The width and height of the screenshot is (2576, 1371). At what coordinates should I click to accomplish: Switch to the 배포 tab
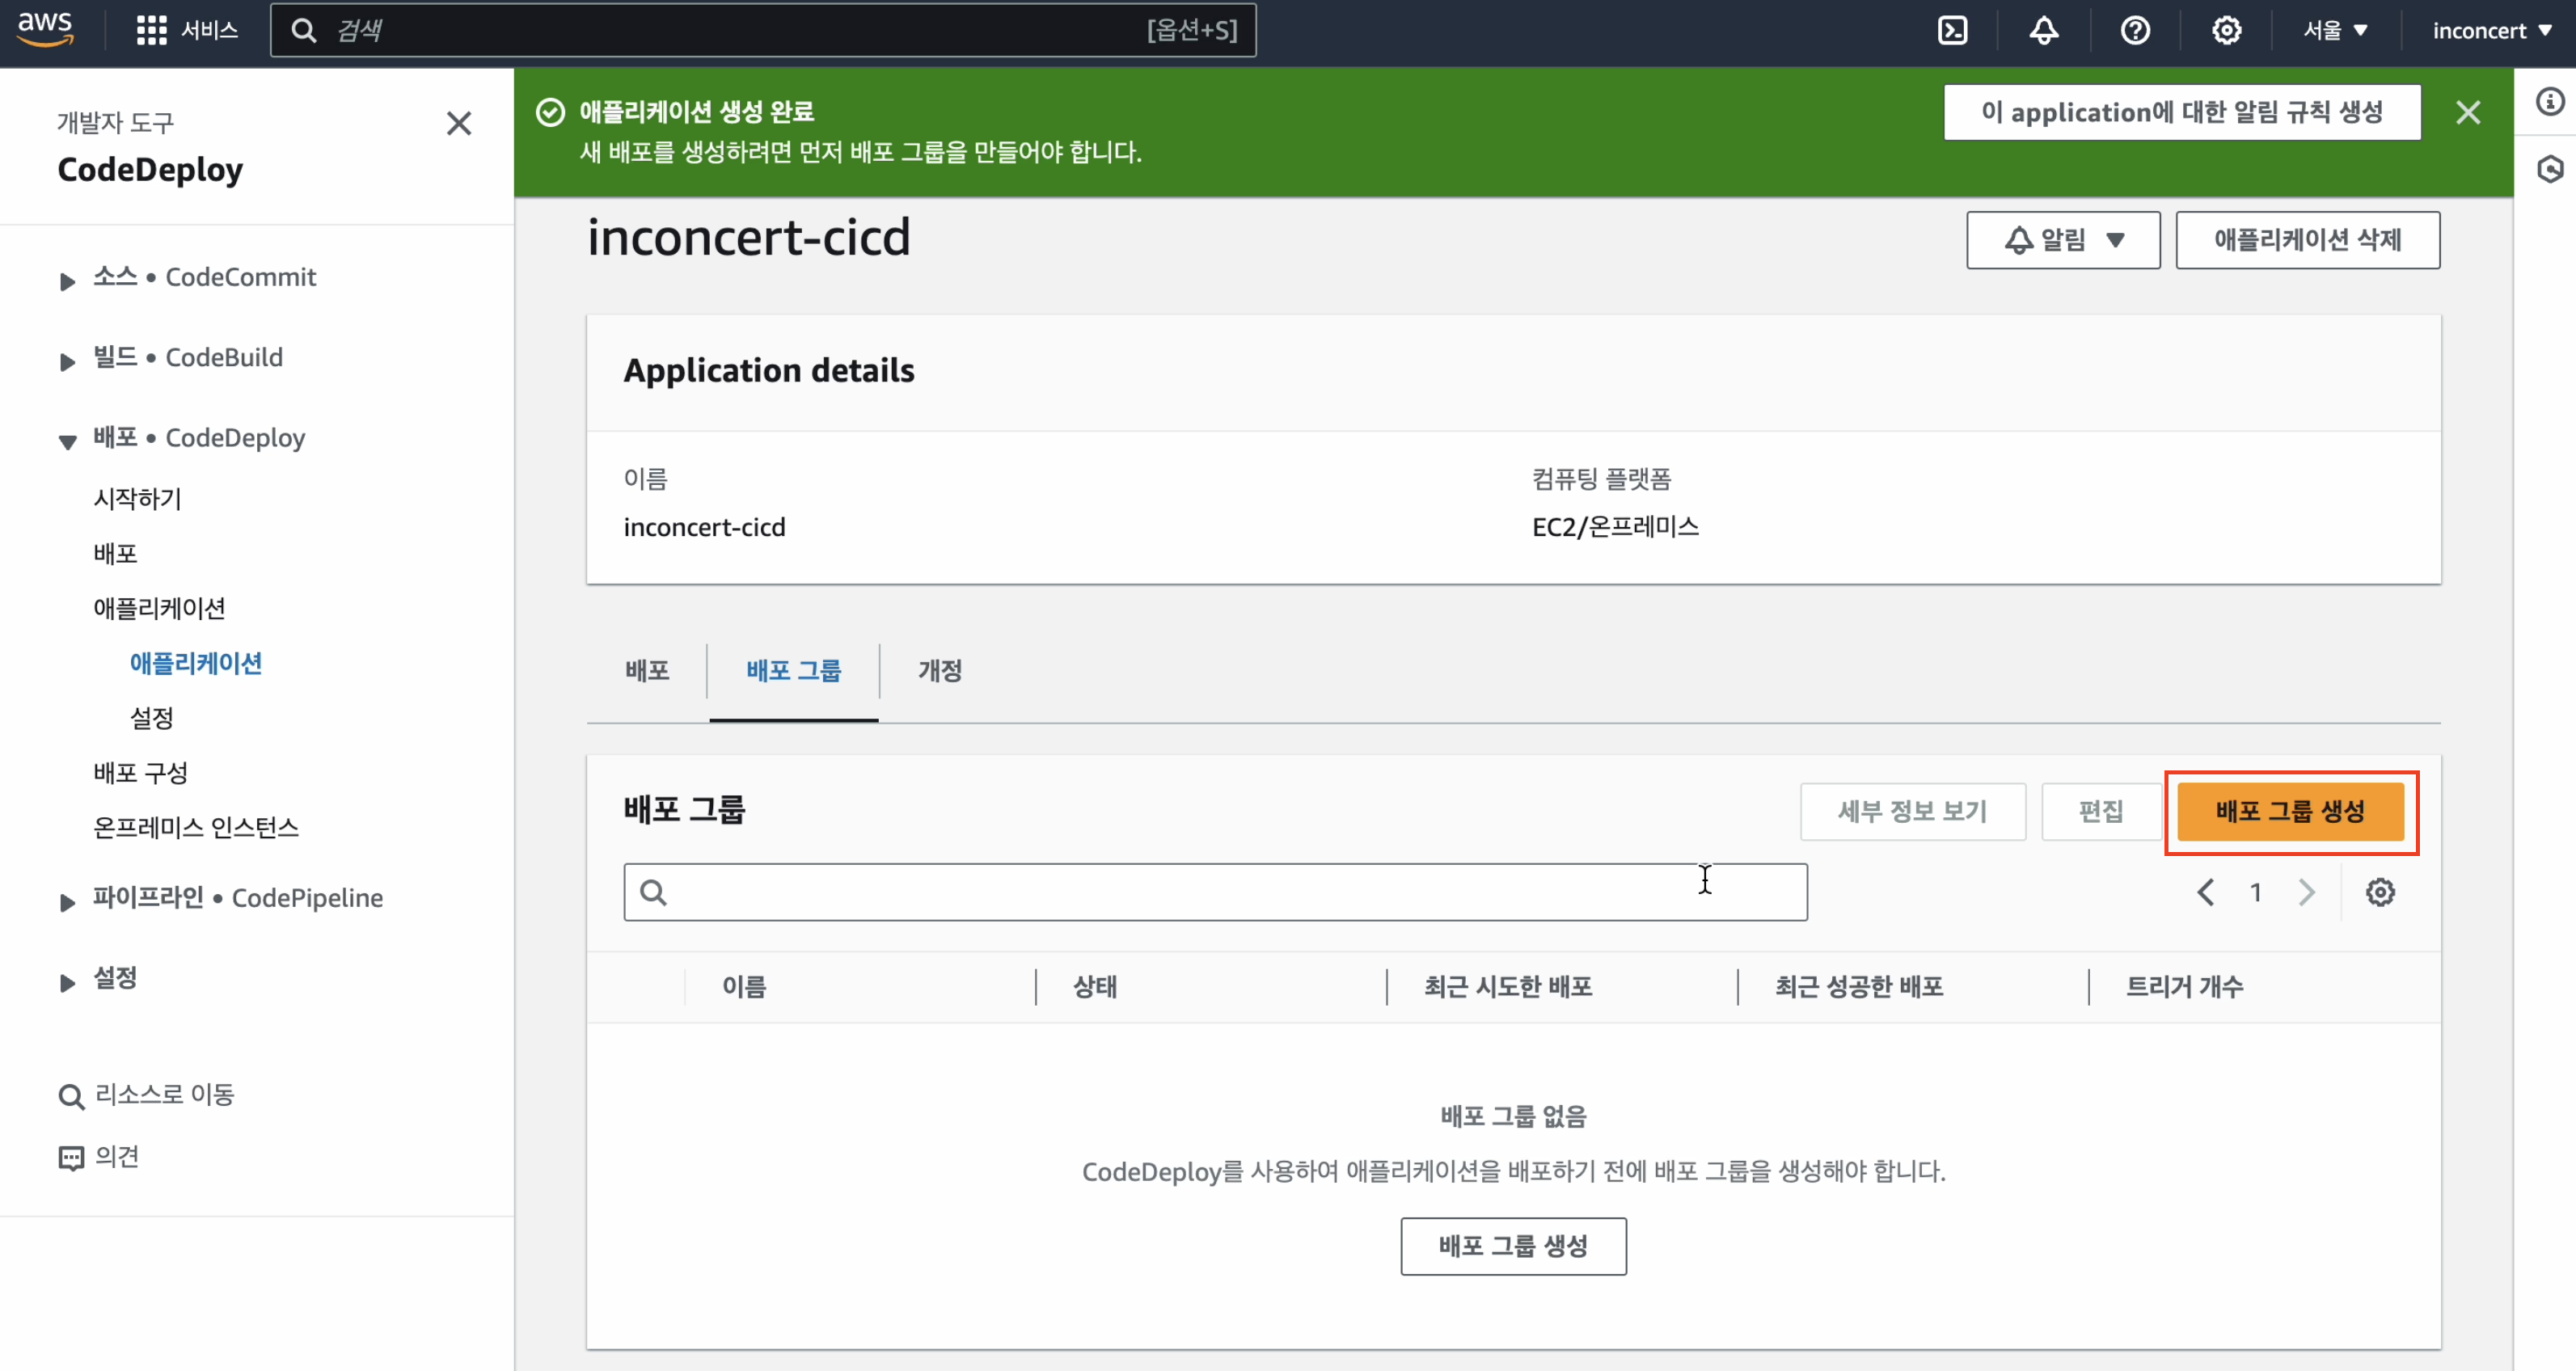coord(645,671)
